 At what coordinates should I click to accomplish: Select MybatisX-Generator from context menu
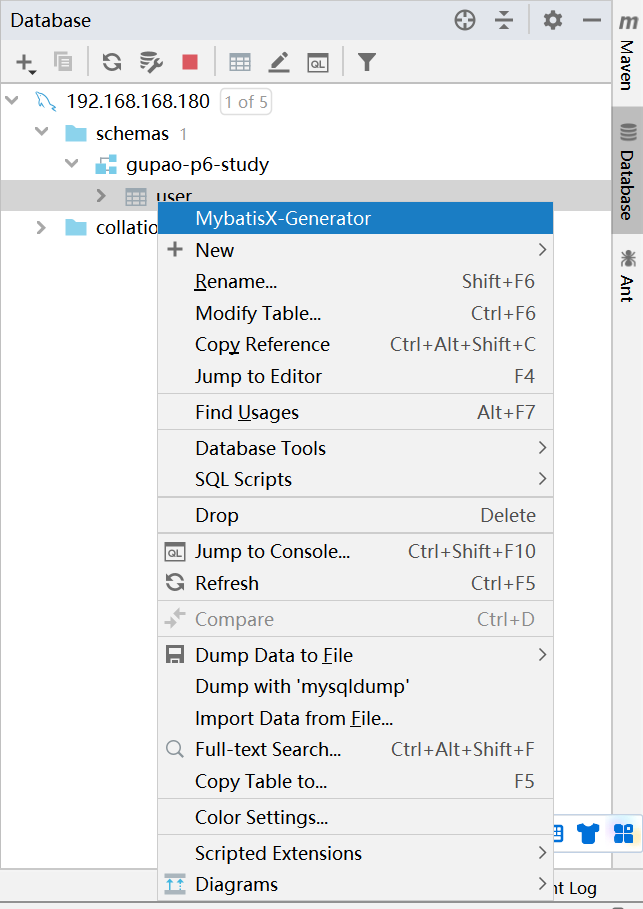click(283, 218)
